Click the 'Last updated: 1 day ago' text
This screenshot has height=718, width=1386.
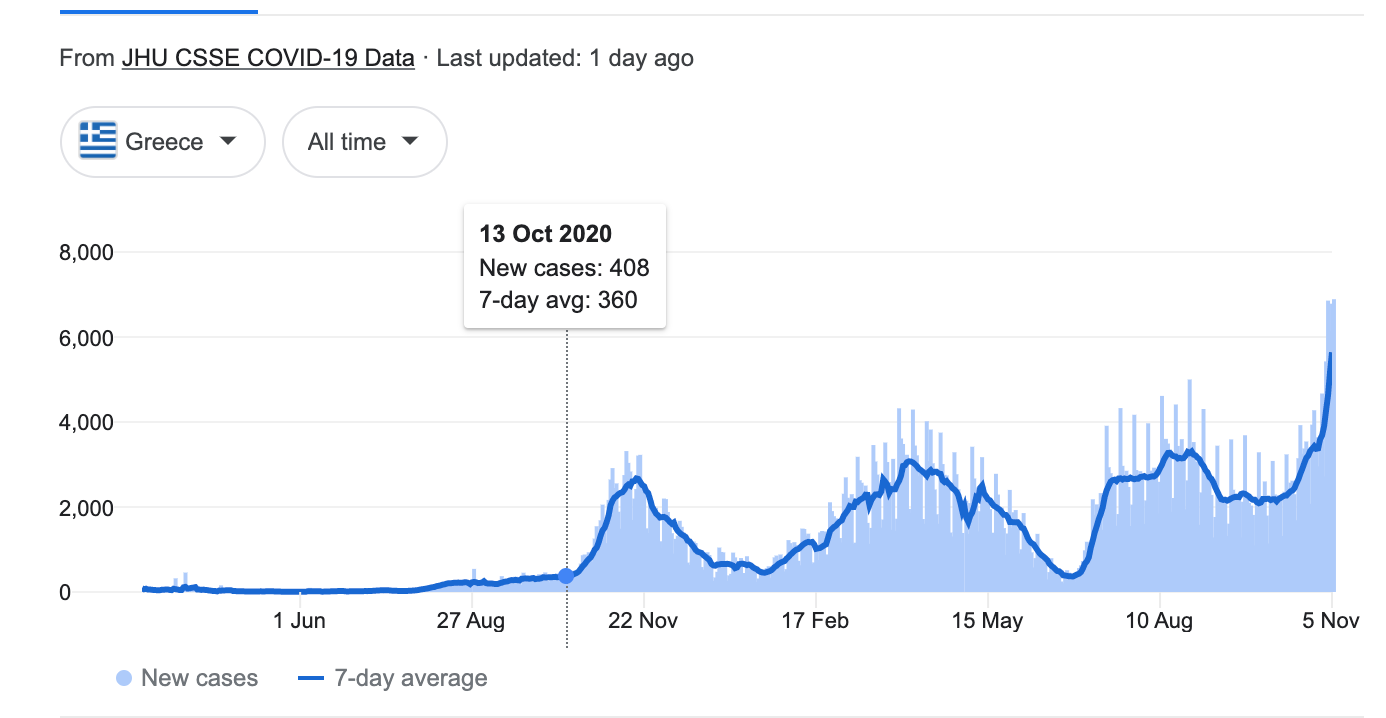565,58
